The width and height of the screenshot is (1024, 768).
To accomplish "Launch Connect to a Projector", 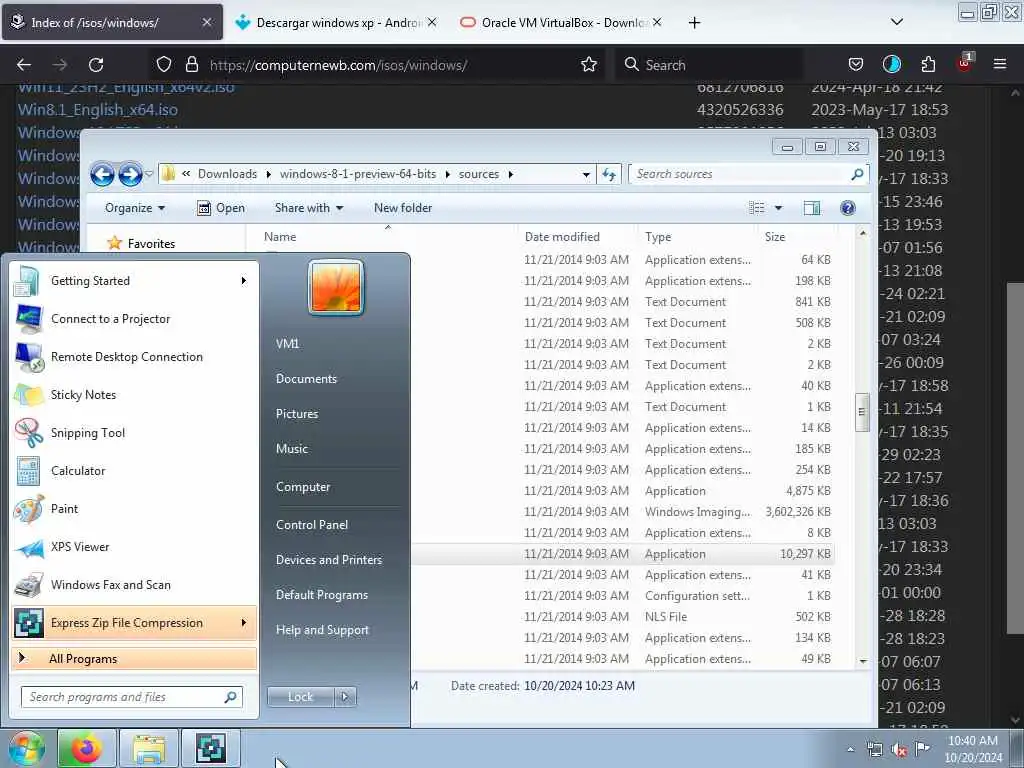I will coord(134,319).
